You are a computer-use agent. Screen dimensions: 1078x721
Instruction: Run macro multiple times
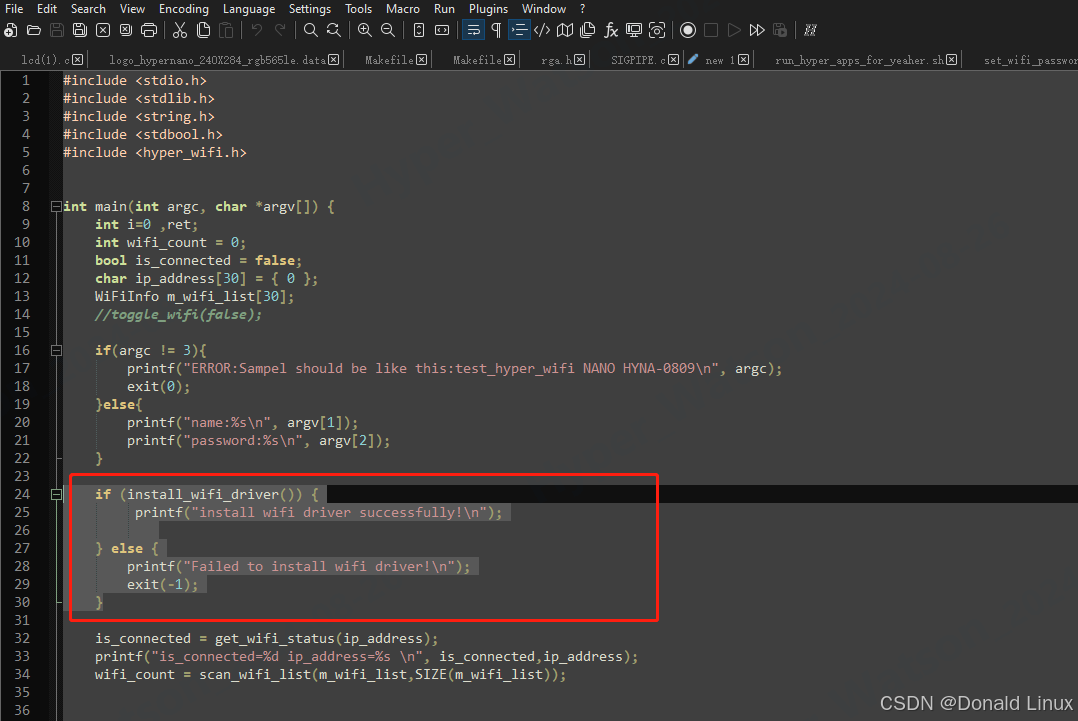pyautogui.click(x=757, y=30)
